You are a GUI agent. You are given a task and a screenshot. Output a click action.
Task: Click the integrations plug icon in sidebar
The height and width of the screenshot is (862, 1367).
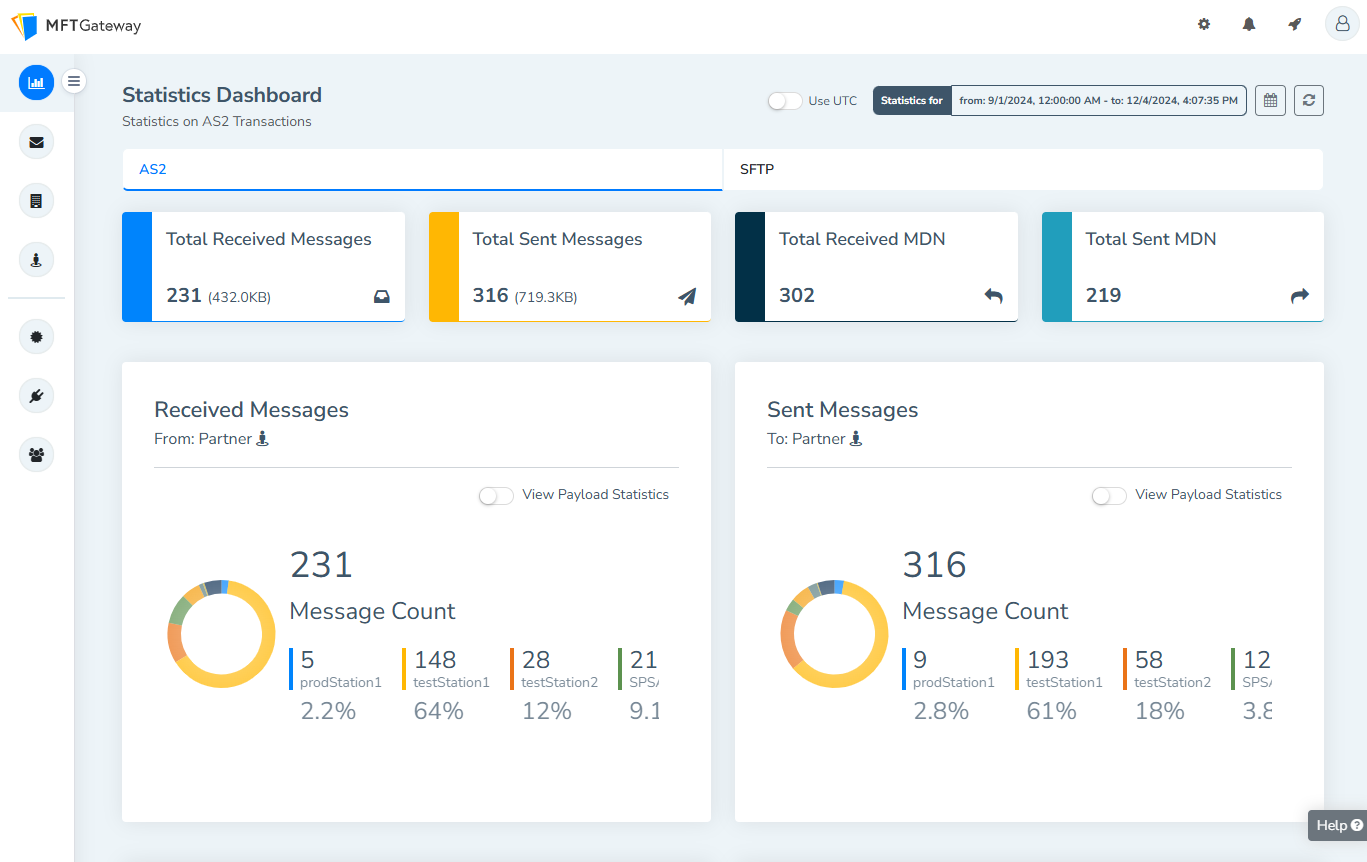pos(36,396)
